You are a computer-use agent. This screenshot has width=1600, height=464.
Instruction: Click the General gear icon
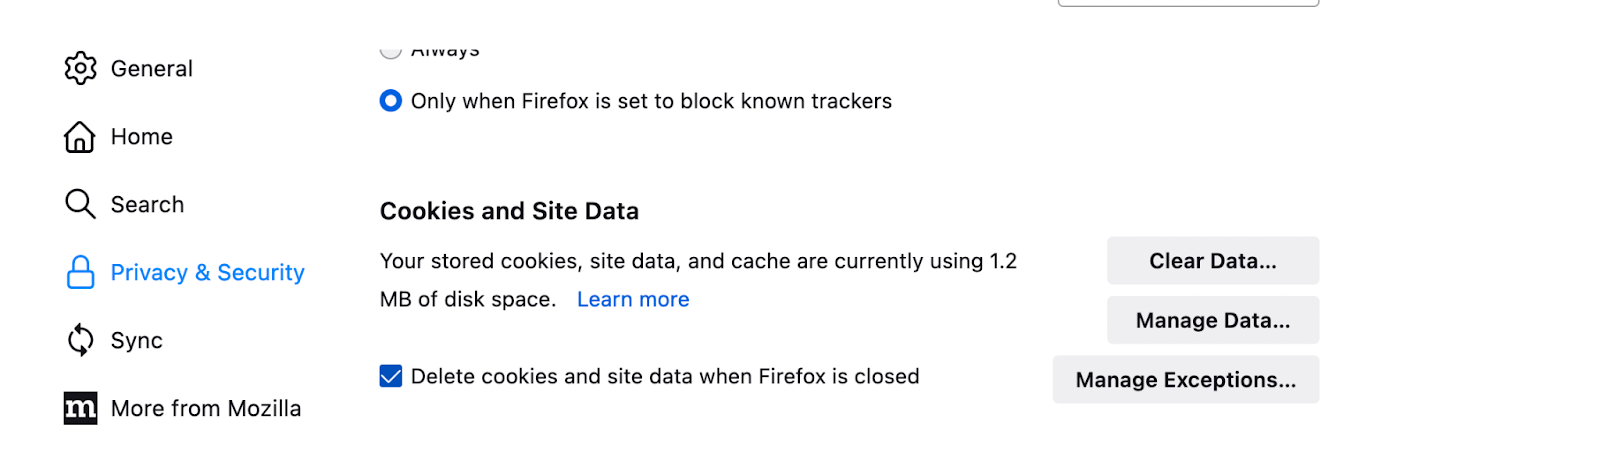(x=80, y=68)
